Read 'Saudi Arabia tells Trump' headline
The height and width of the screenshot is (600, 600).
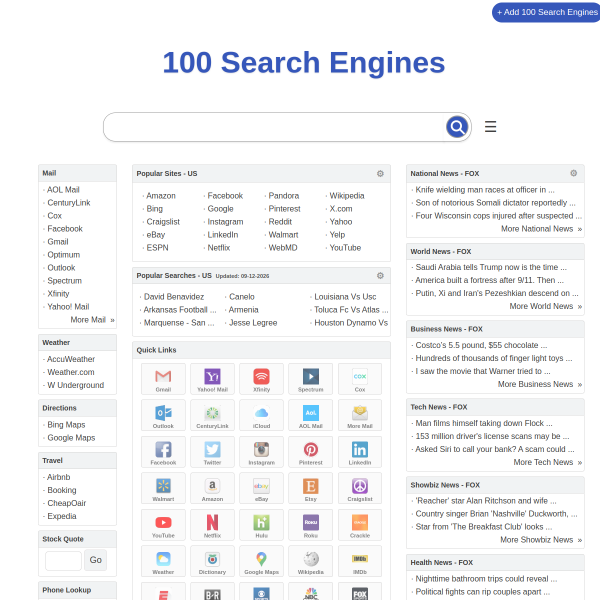491,267
